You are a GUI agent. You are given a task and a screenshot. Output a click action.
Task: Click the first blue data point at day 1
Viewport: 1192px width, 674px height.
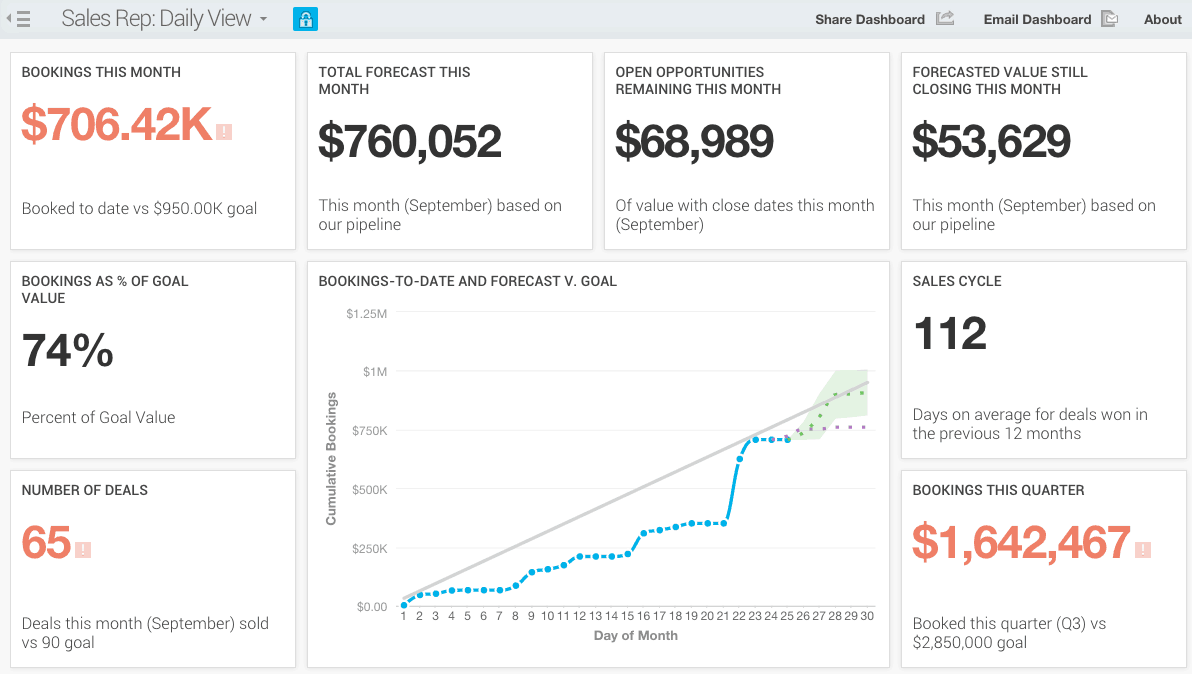(x=404, y=605)
